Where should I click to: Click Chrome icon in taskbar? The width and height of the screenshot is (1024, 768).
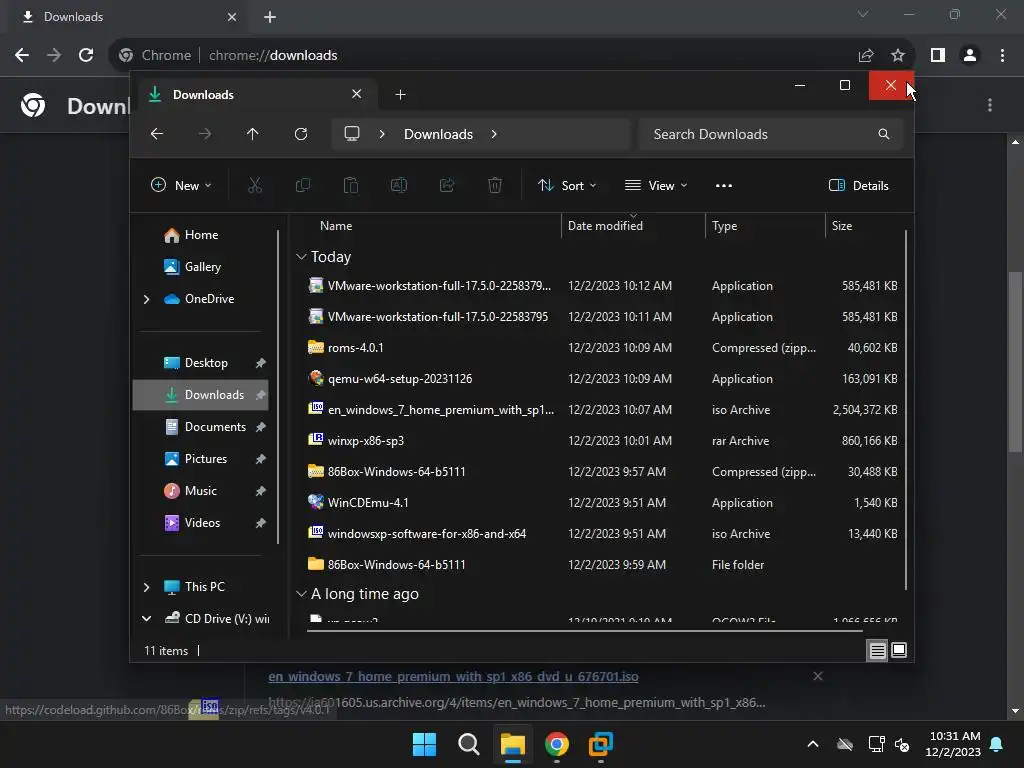tap(556, 744)
